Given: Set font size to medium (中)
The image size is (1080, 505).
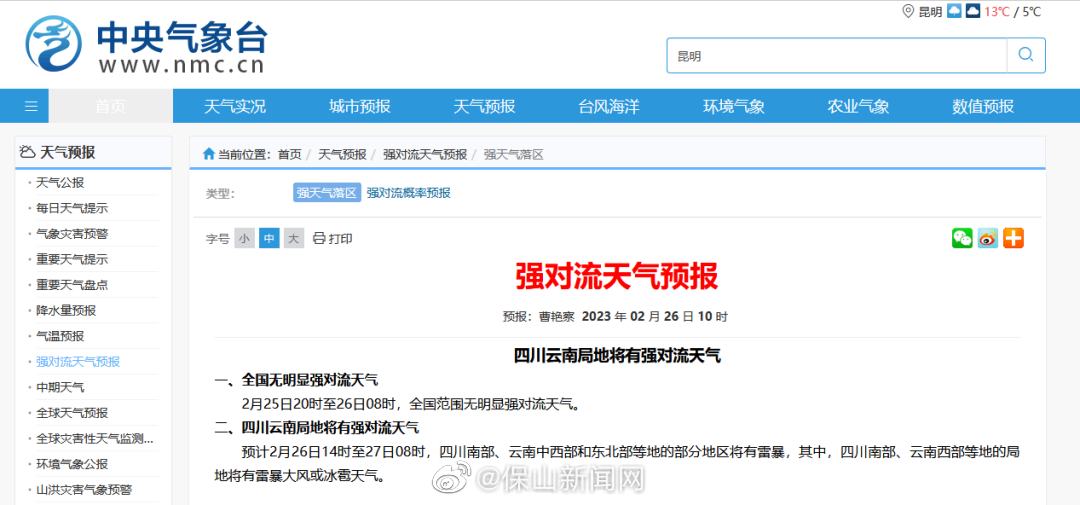Looking at the screenshot, I should (x=269, y=239).
